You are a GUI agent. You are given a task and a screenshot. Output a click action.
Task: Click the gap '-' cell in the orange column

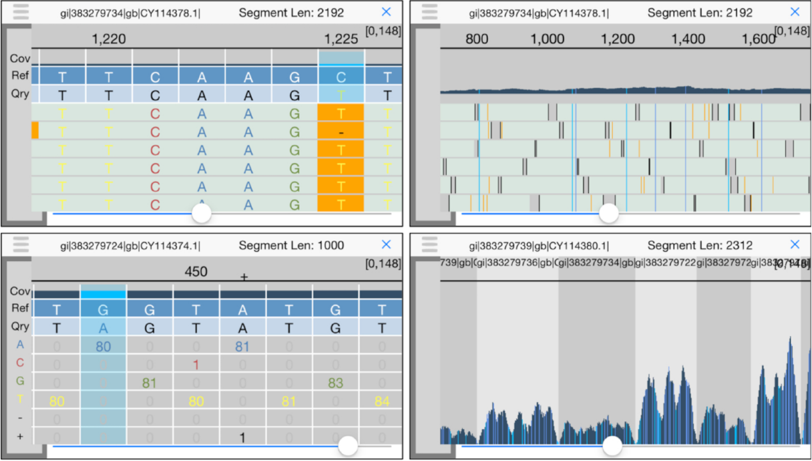pos(341,132)
